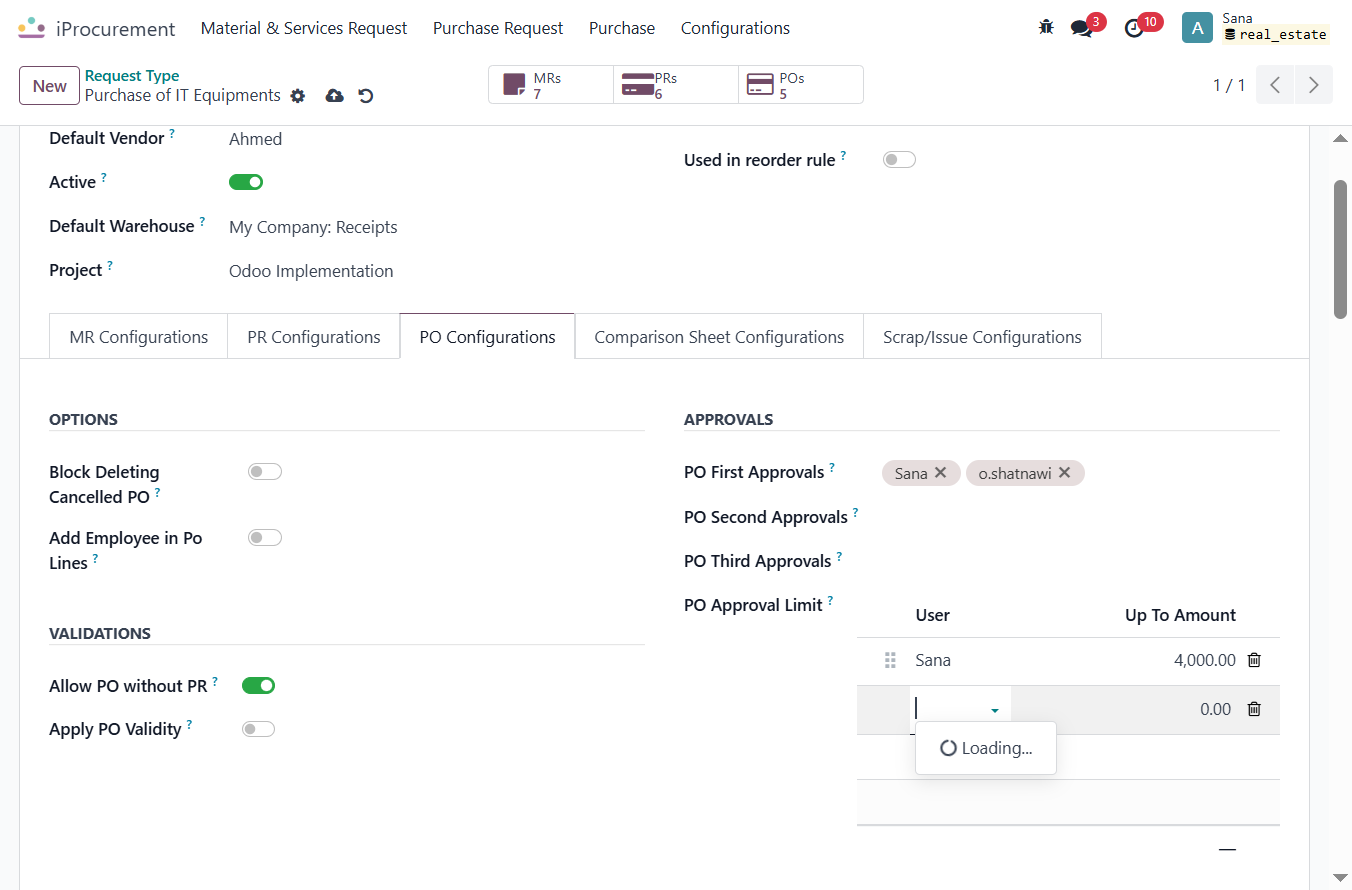
Task: Open the Default Vendor field Ahmed
Action: [x=255, y=139]
